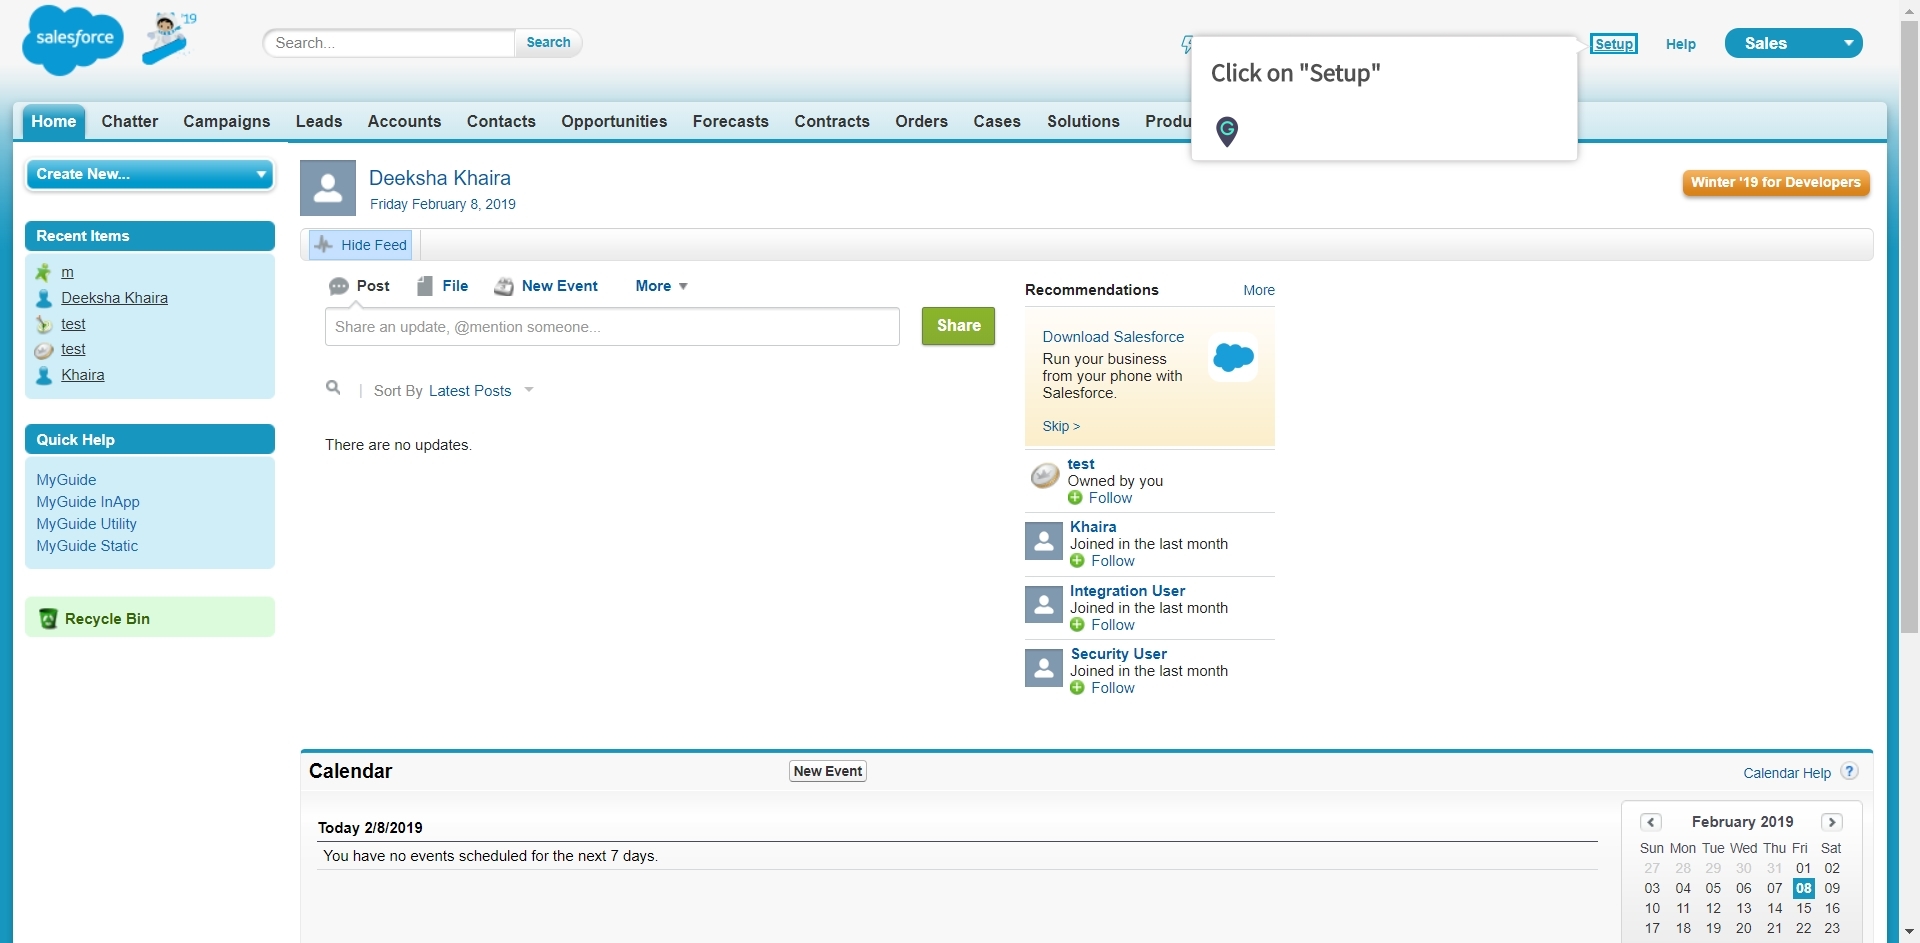Screen dimensions: 1920x943
Task: Open the MyGuide InApp quick help link
Action: [x=88, y=502]
